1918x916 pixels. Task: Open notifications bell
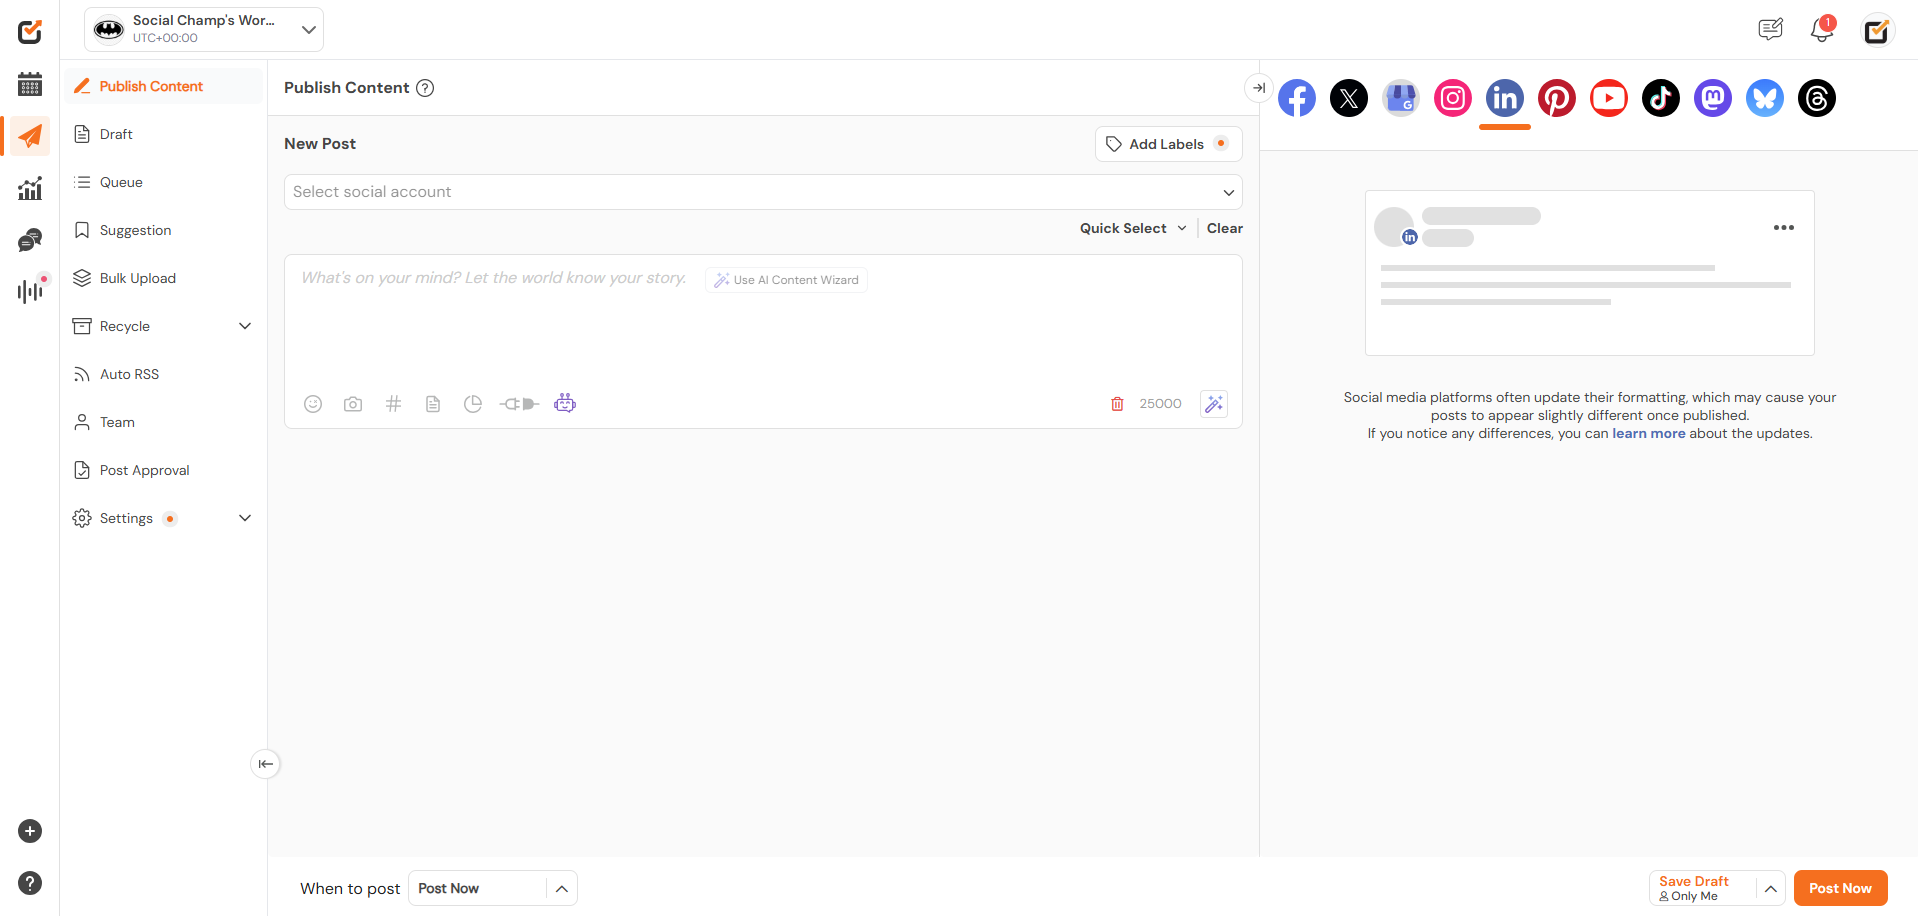coord(1822,30)
